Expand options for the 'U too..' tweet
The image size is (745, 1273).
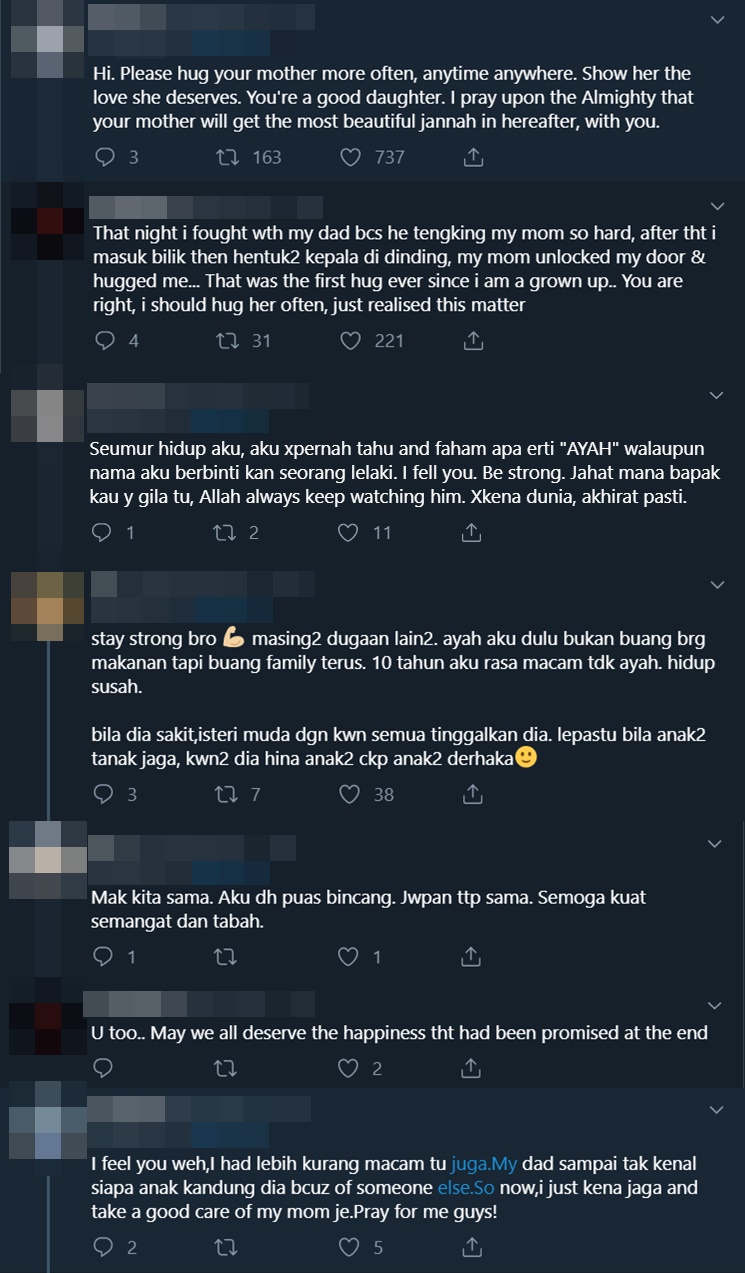[715, 1004]
